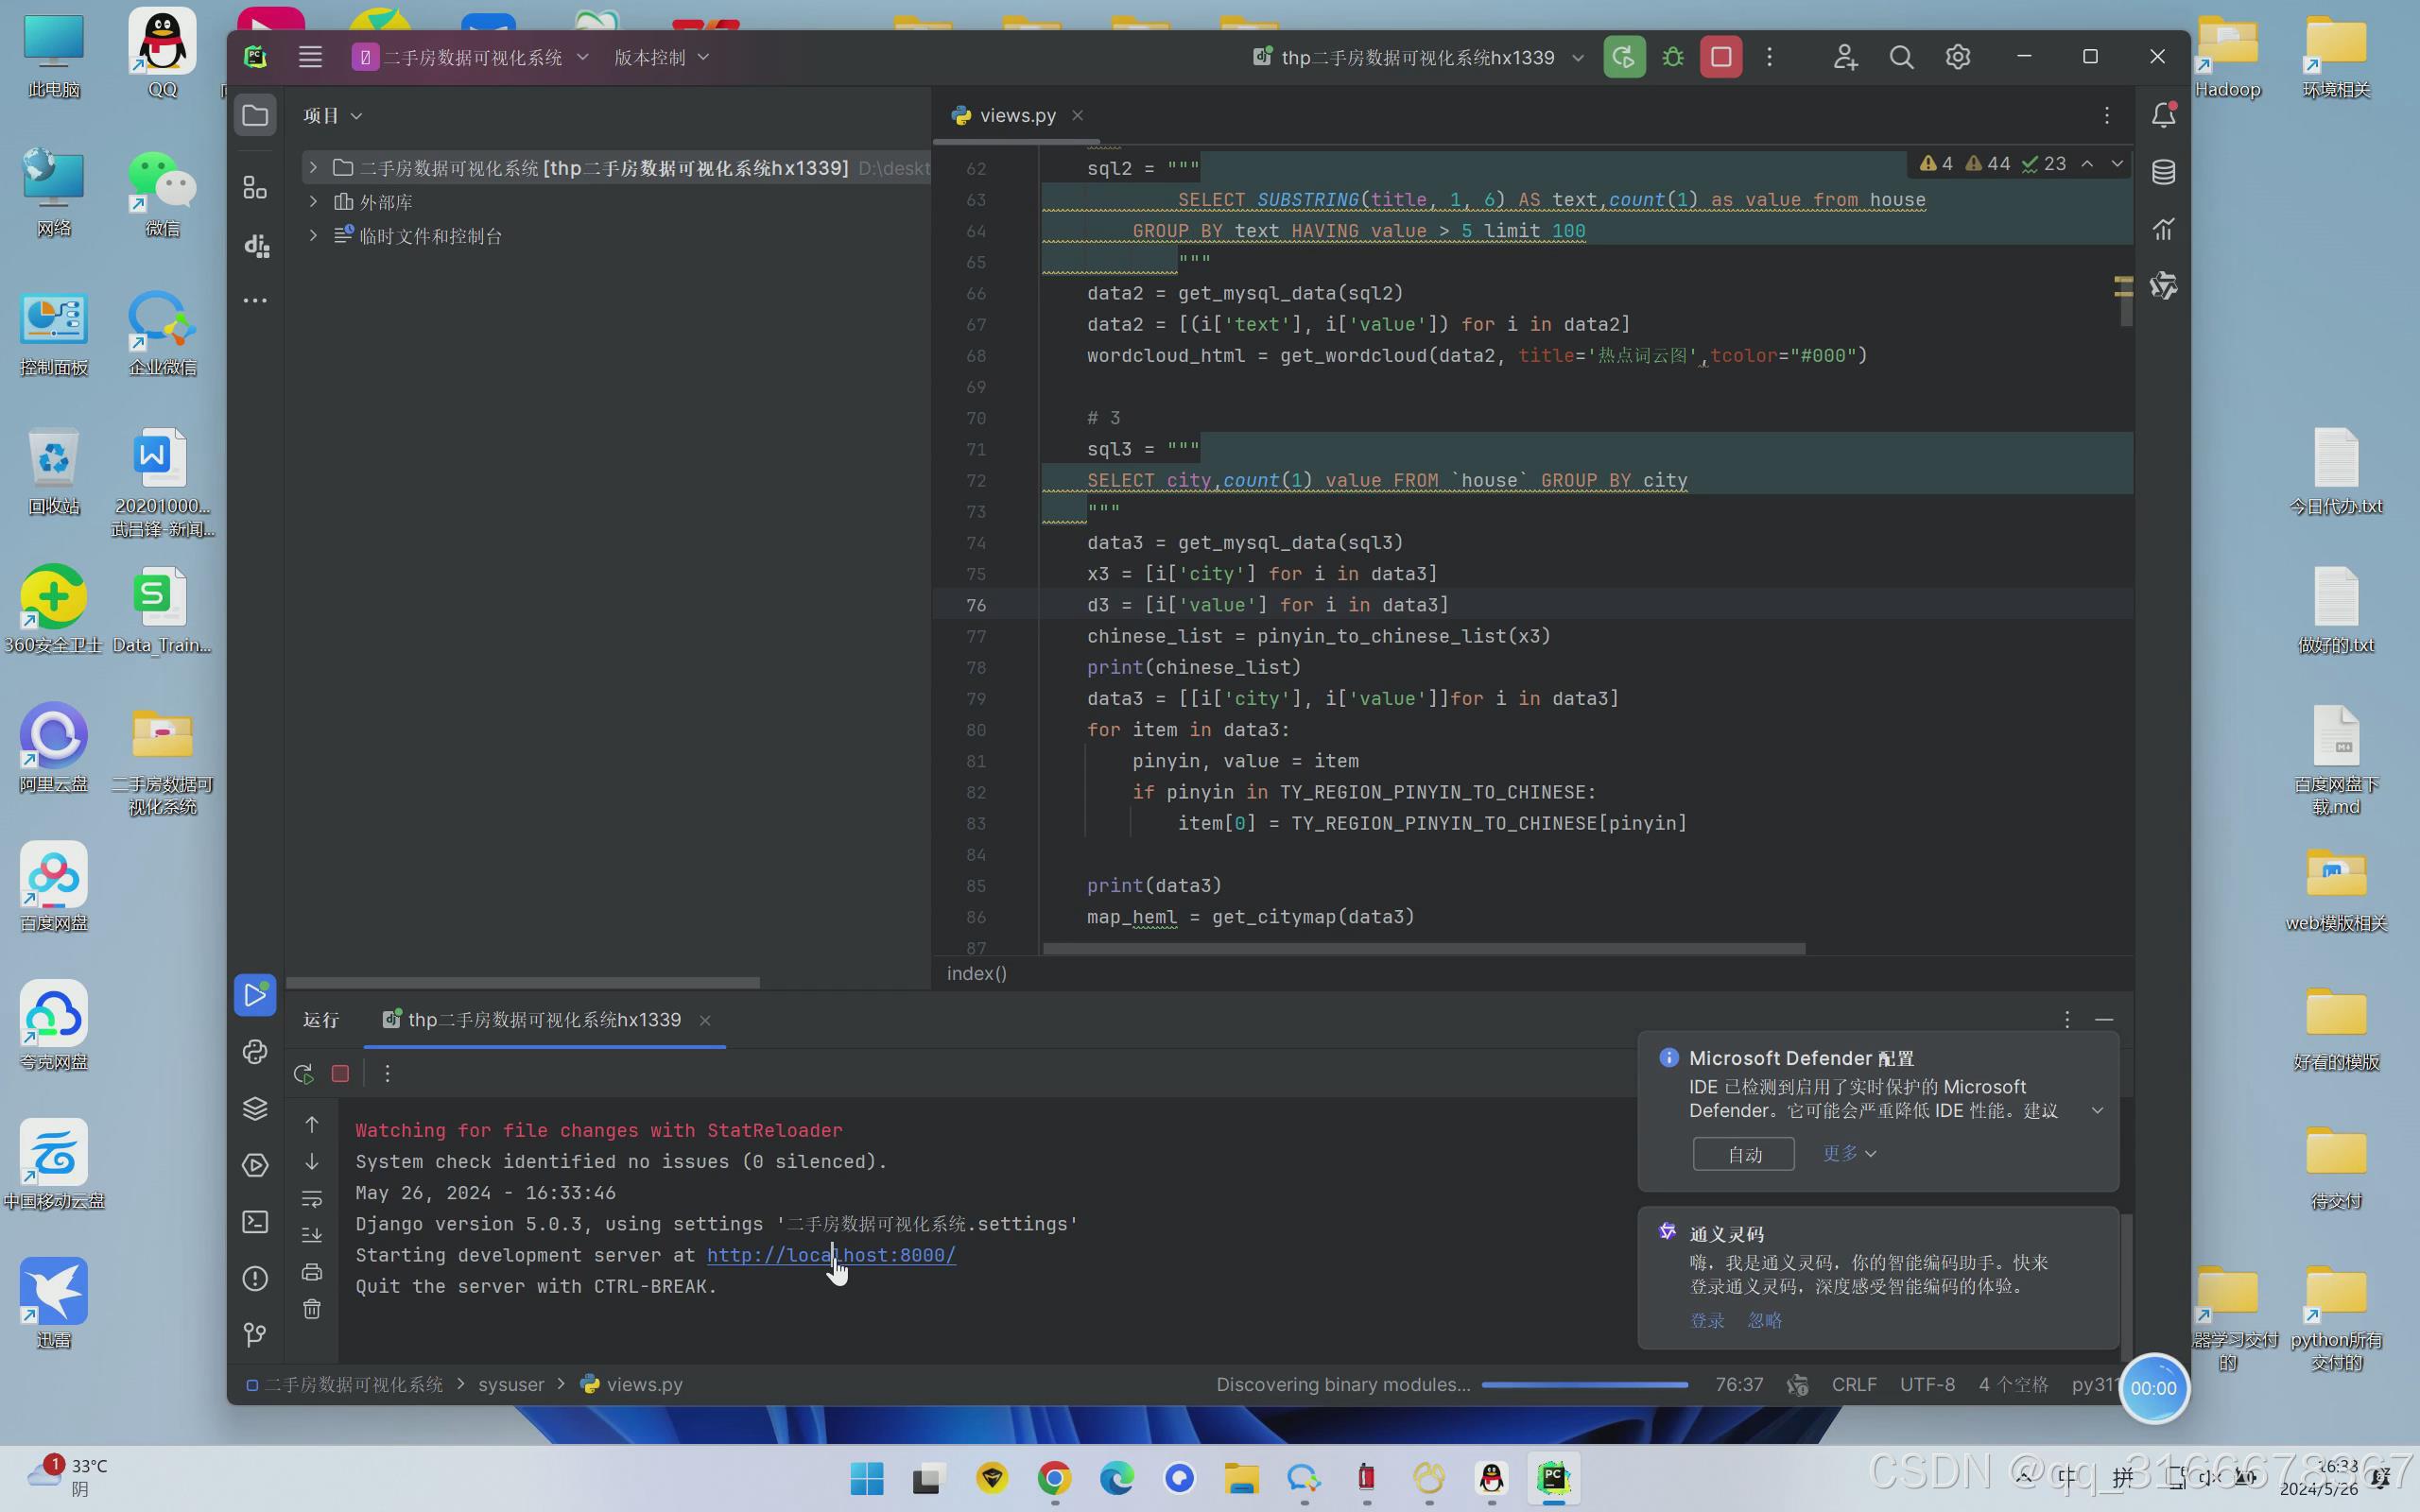Open Windows Start button

866,1478
